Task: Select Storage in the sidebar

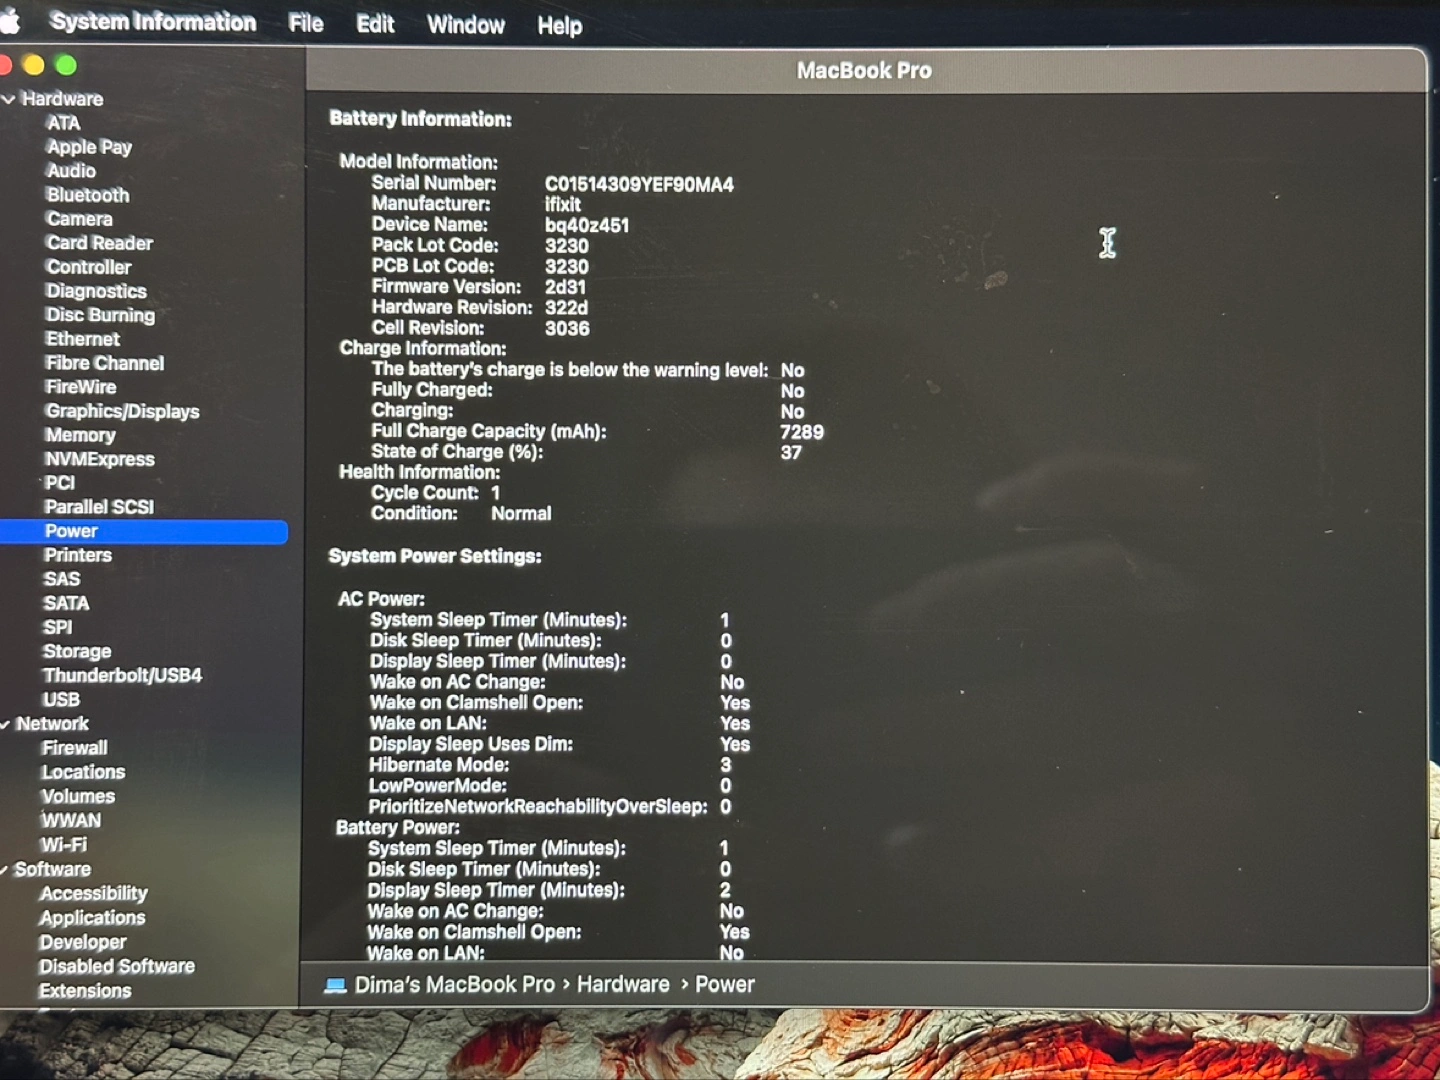Action: (x=77, y=651)
